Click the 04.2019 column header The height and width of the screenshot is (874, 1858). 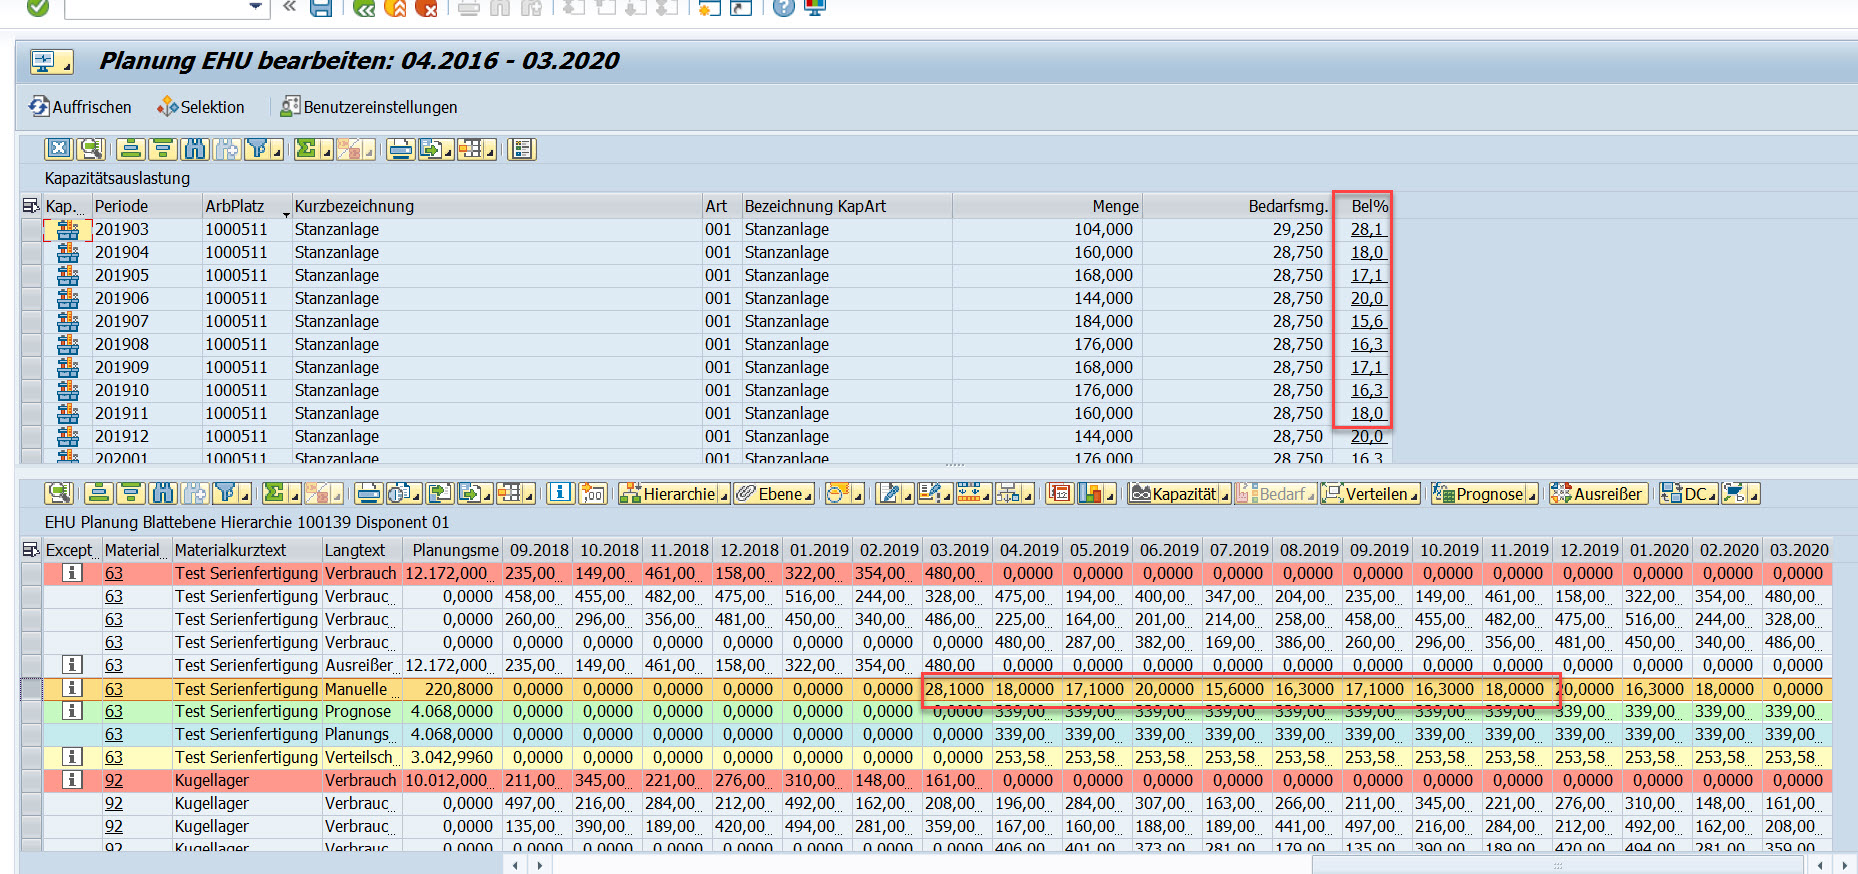coord(1028,550)
